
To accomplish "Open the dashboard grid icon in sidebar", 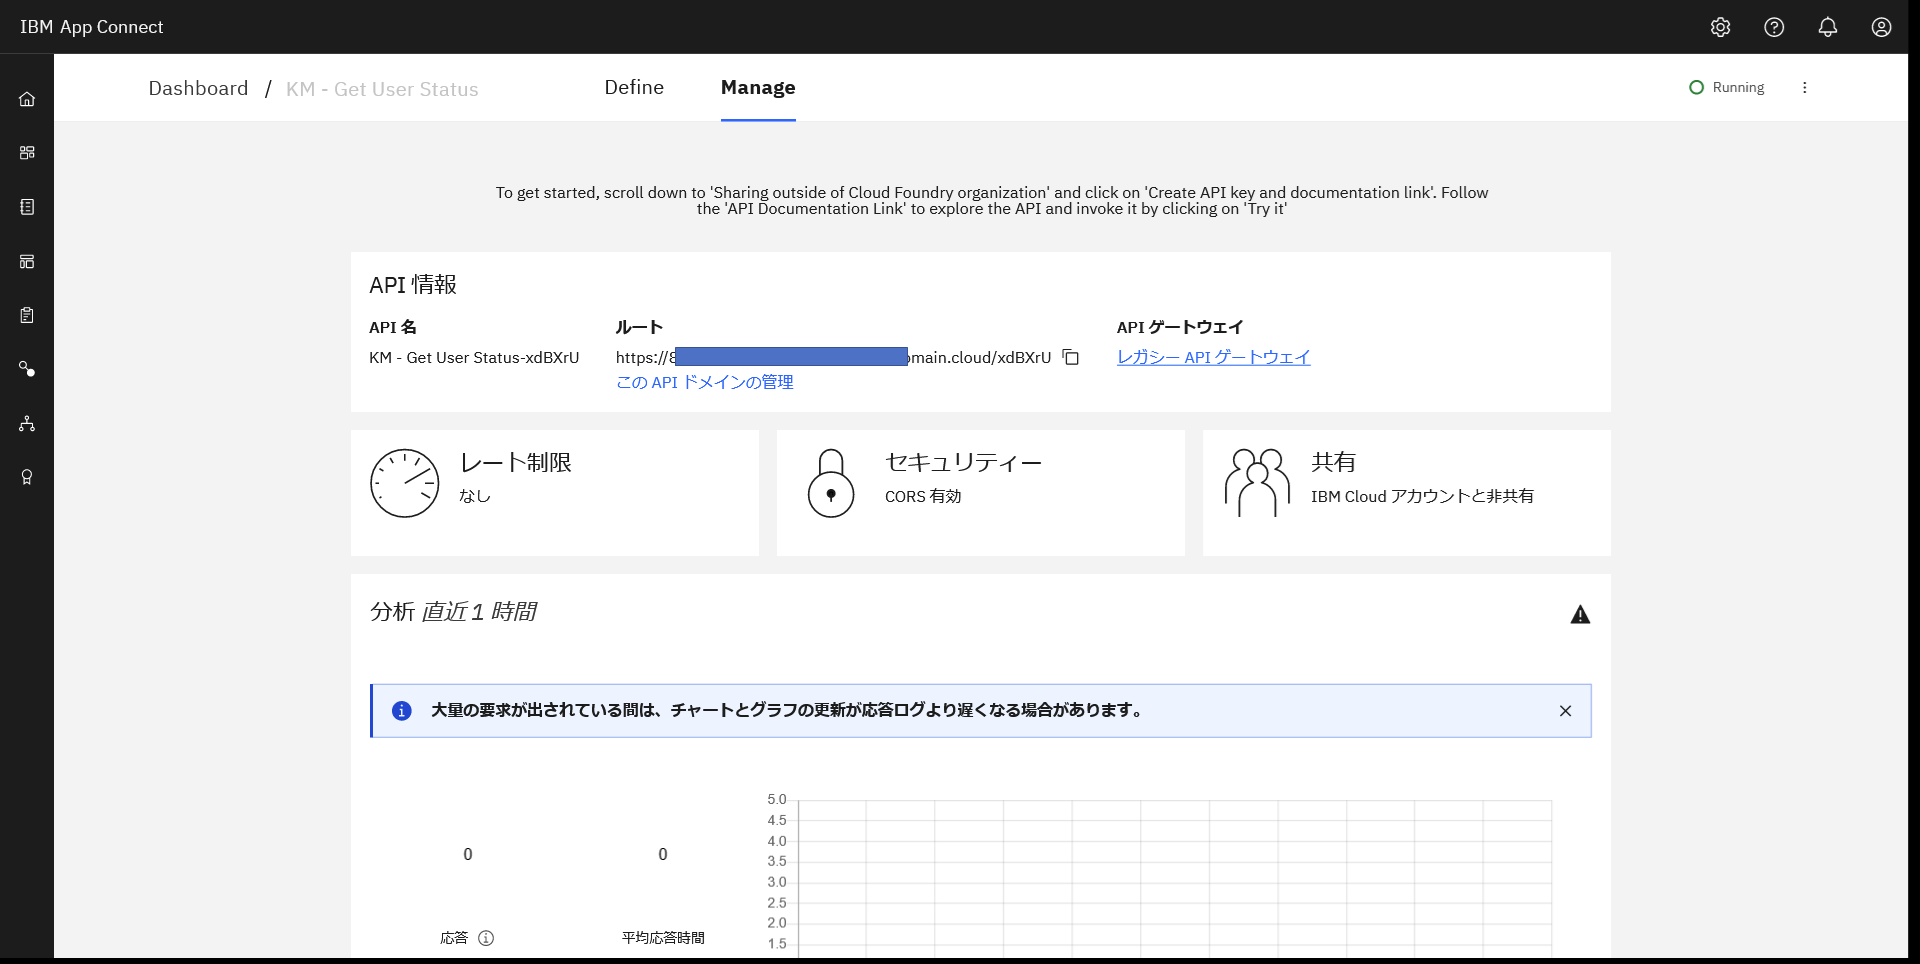I will [27, 153].
